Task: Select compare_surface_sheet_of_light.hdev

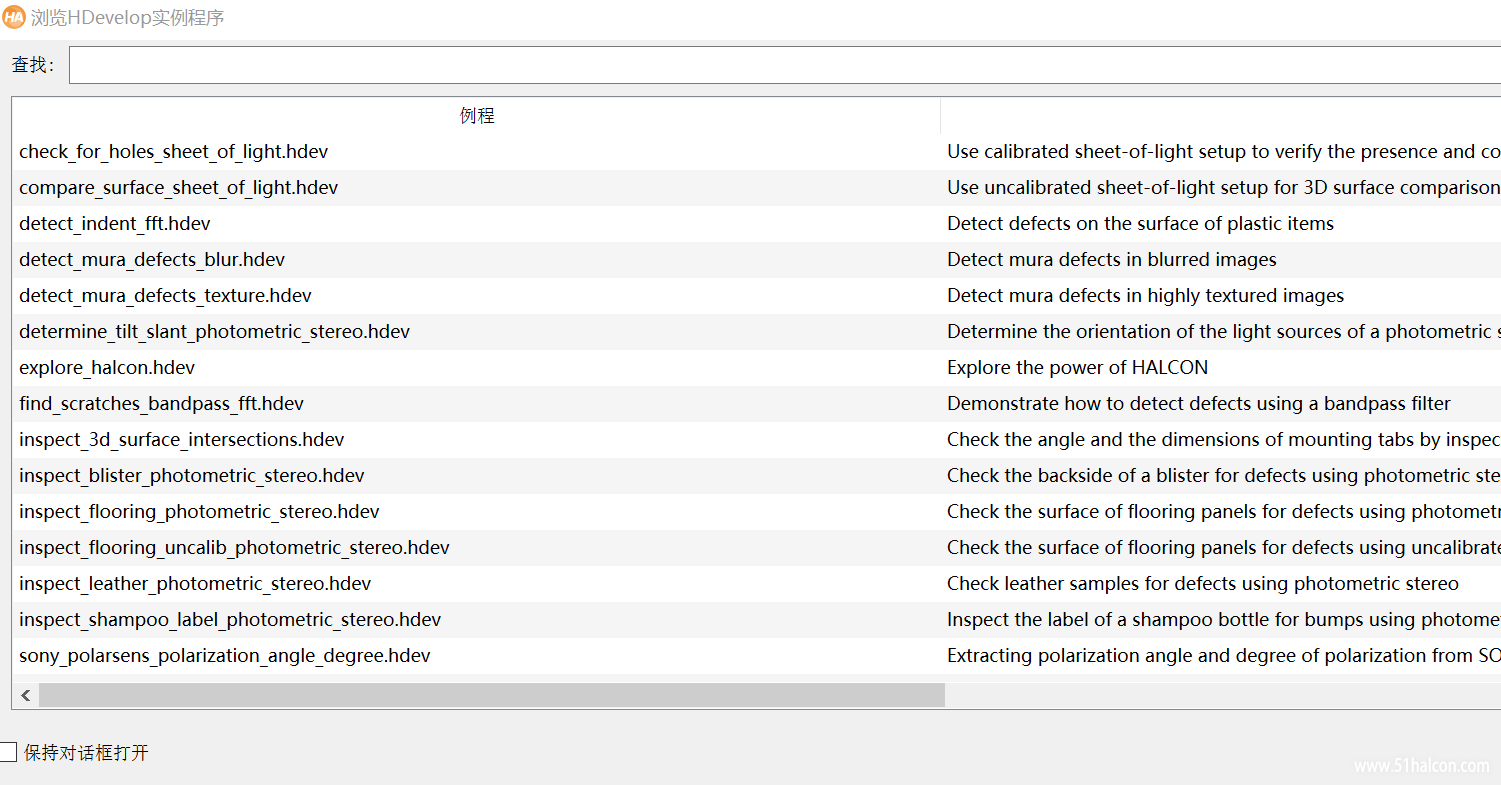Action: pos(179,188)
